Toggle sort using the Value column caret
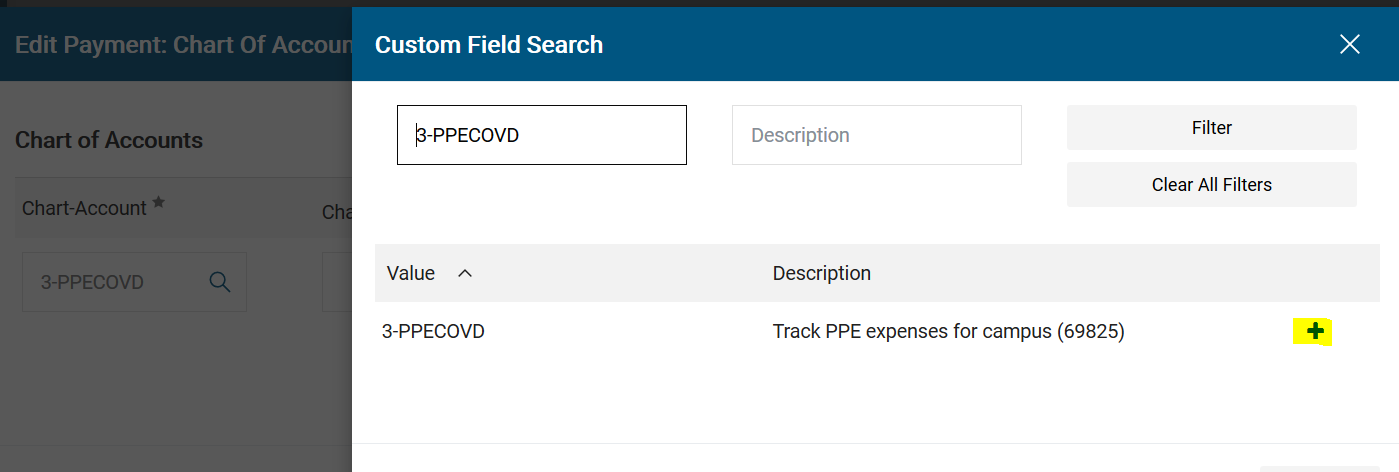 [x=464, y=273]
